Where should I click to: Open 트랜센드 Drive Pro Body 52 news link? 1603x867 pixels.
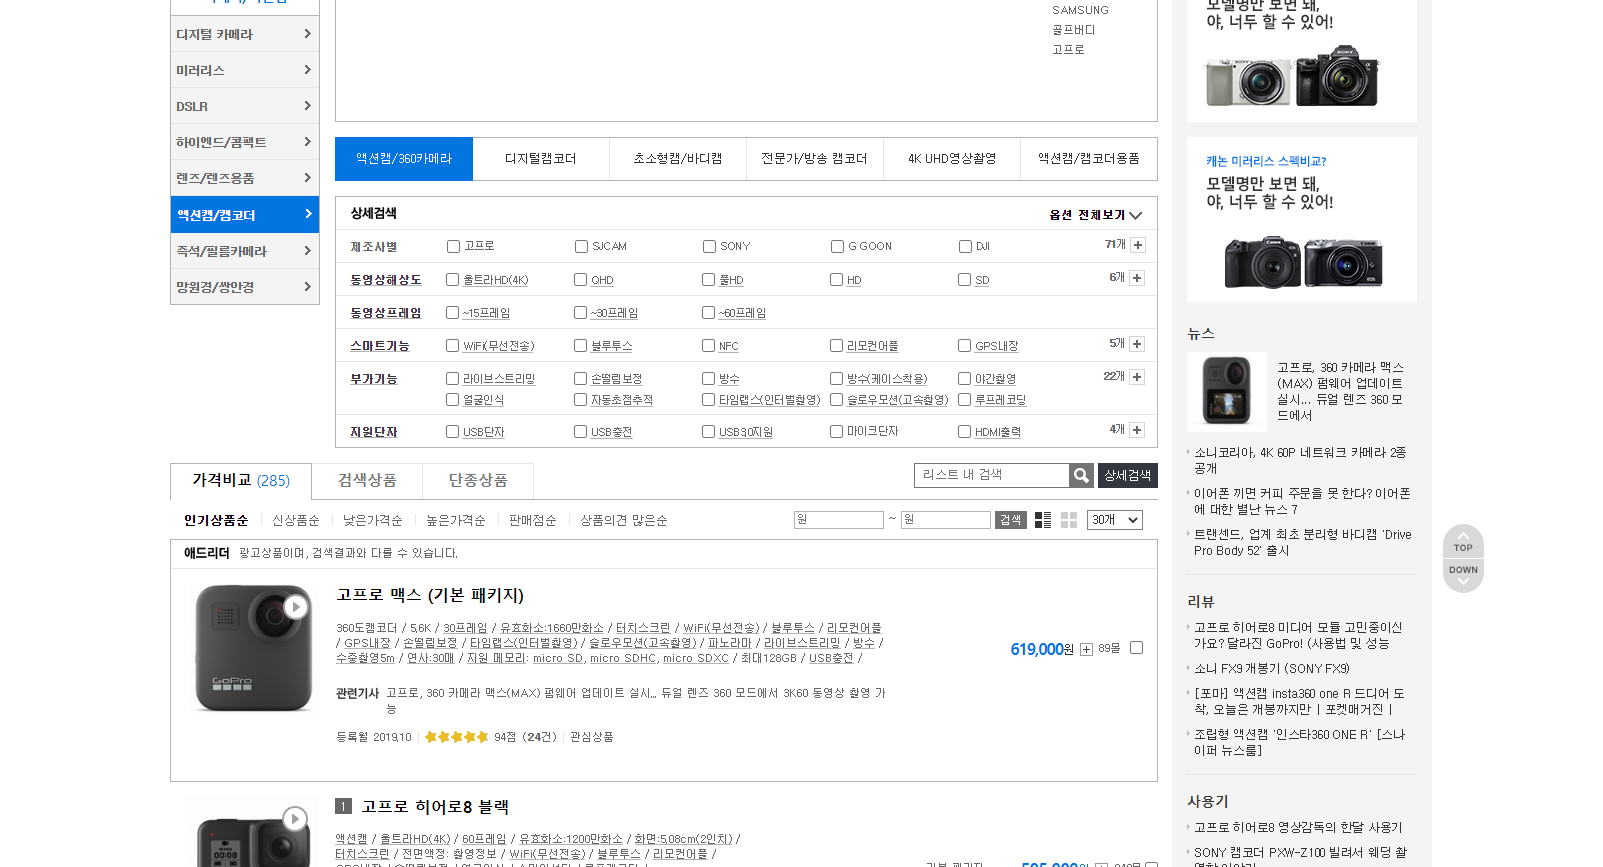(1303, 543)
